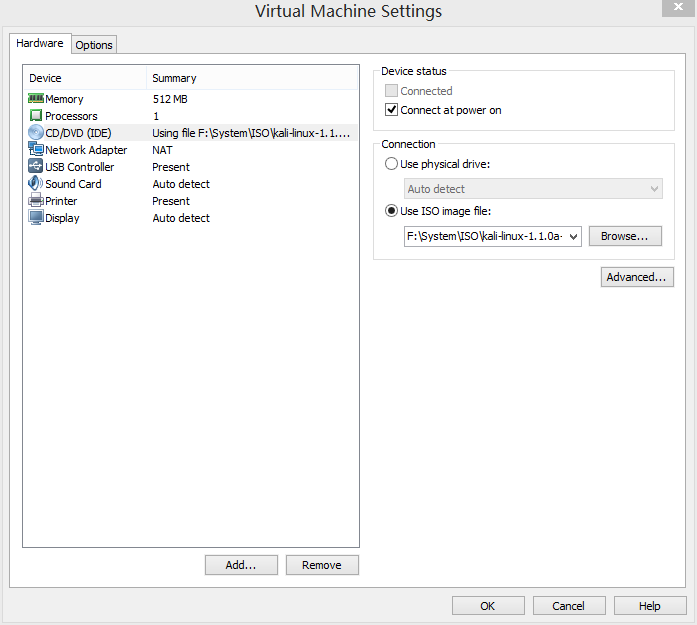Switch to the Options tab
This screenshot has height=625, width=697.
[94, 45]
